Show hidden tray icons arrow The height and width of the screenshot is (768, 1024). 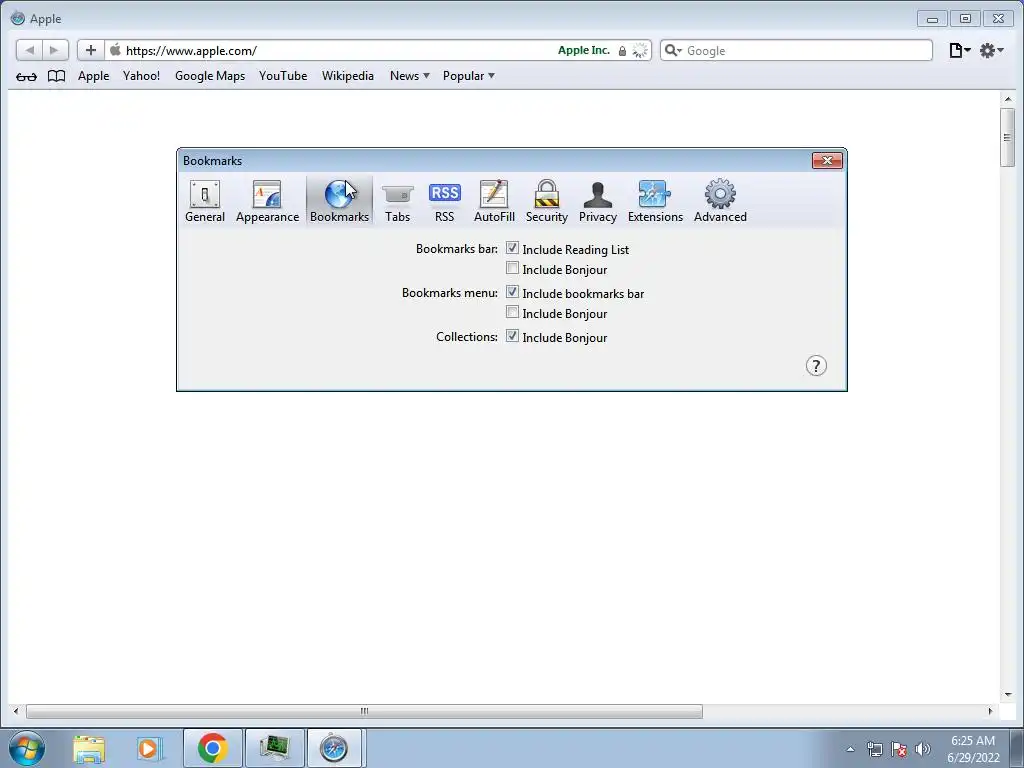coord(850,749)
